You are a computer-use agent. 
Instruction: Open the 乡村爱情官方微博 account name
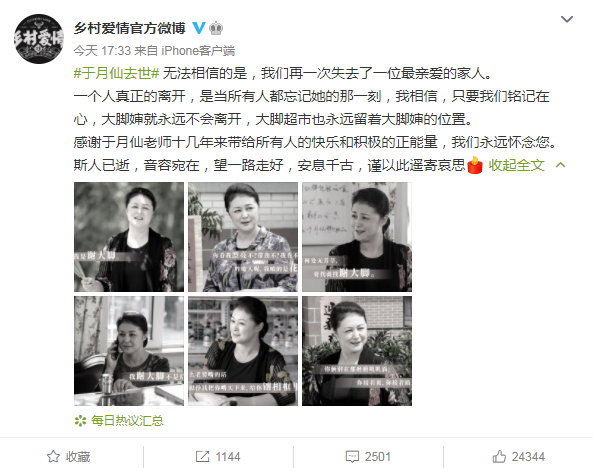[x=130, y=28]
